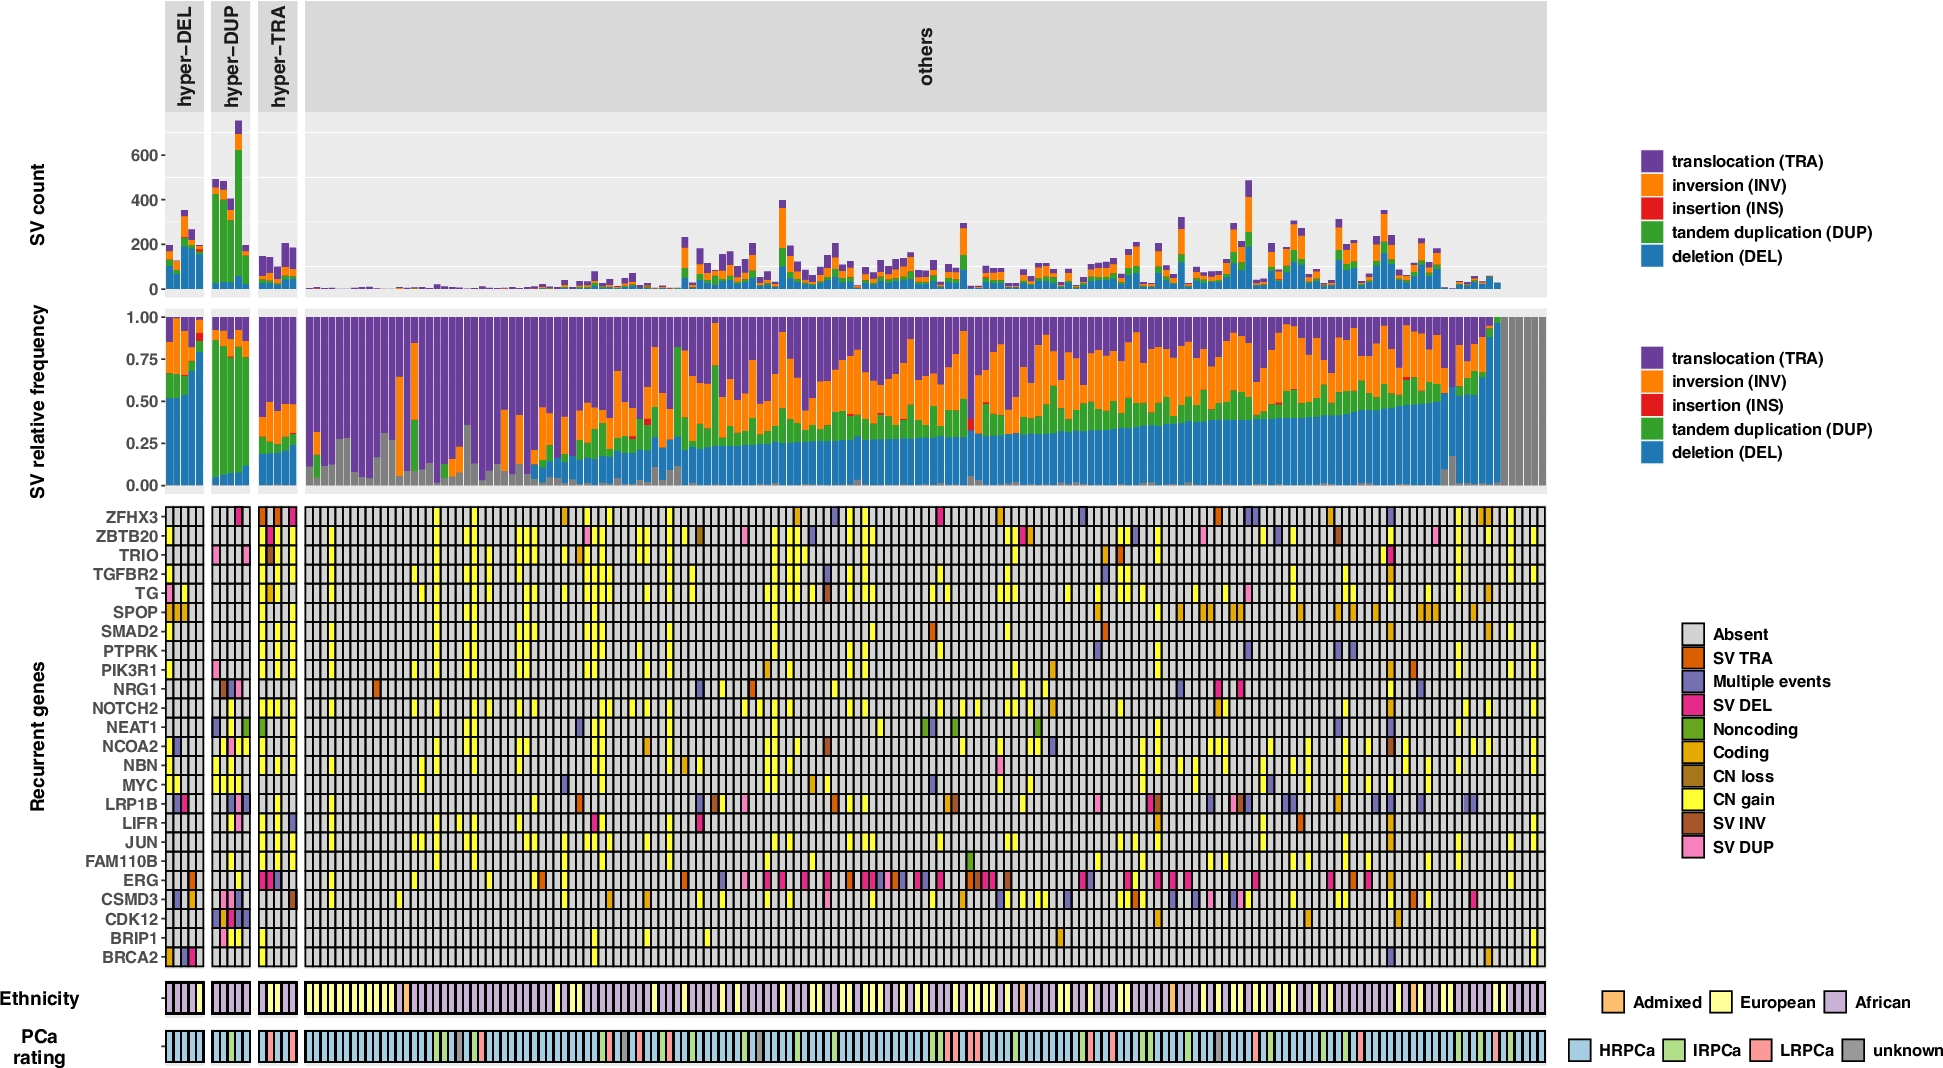
Task: Click the yellow CN gain legend swatch
Action: tap(1693, 799)
